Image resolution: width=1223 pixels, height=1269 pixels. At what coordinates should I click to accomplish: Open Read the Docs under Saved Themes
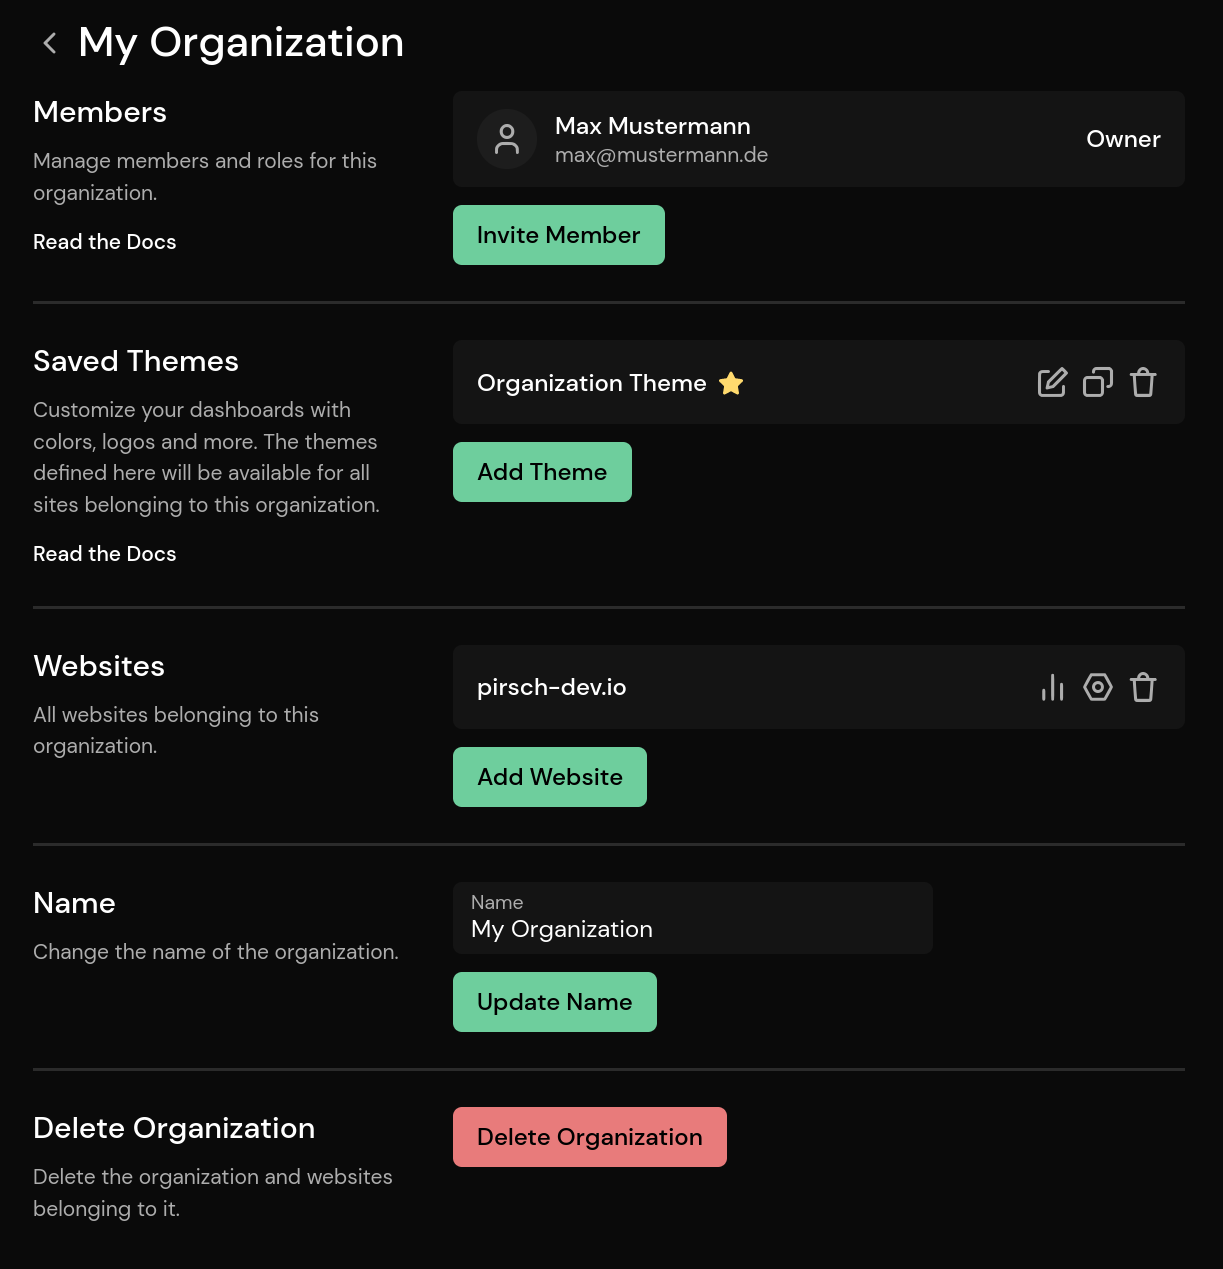(104, 553)
